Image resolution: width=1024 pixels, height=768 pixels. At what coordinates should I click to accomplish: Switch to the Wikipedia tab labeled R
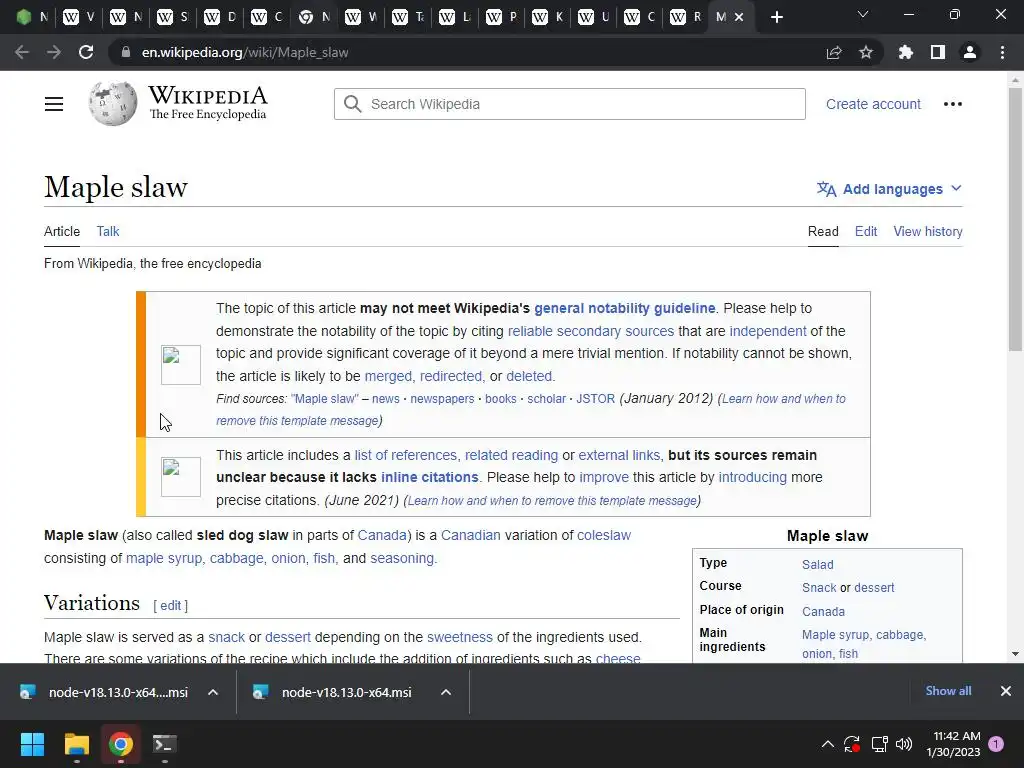687,17
